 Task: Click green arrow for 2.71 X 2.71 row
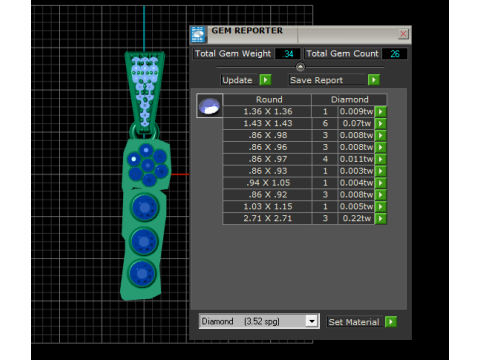(x=380, y=219)
